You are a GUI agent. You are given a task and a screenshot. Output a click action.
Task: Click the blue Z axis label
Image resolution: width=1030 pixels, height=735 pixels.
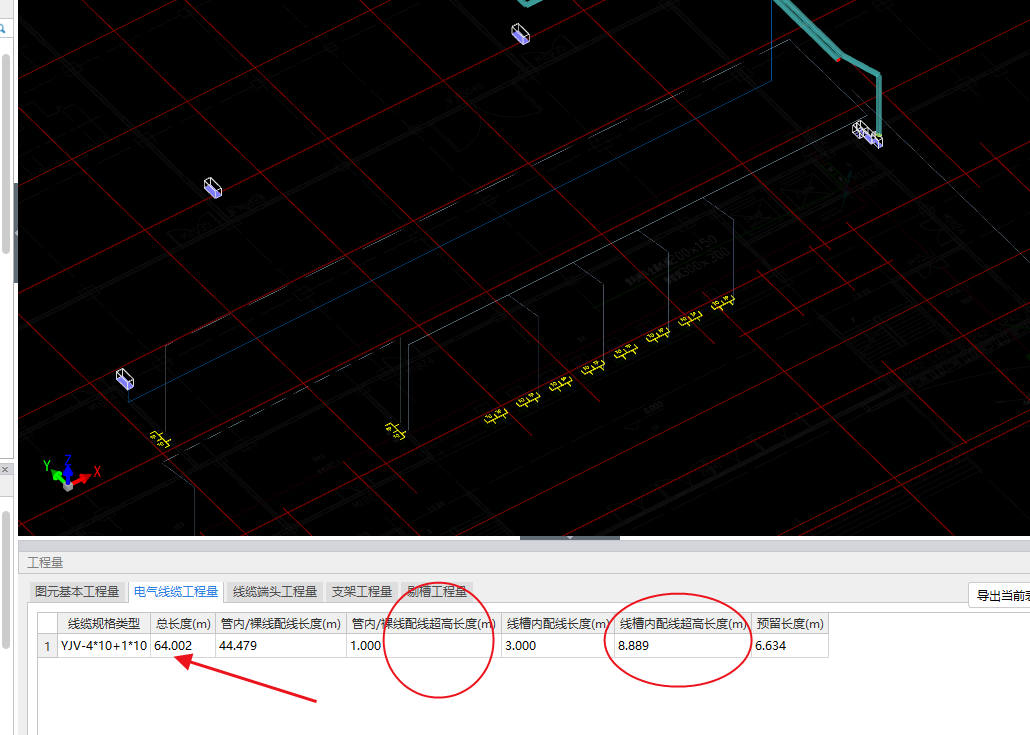(x=68, y=459)
